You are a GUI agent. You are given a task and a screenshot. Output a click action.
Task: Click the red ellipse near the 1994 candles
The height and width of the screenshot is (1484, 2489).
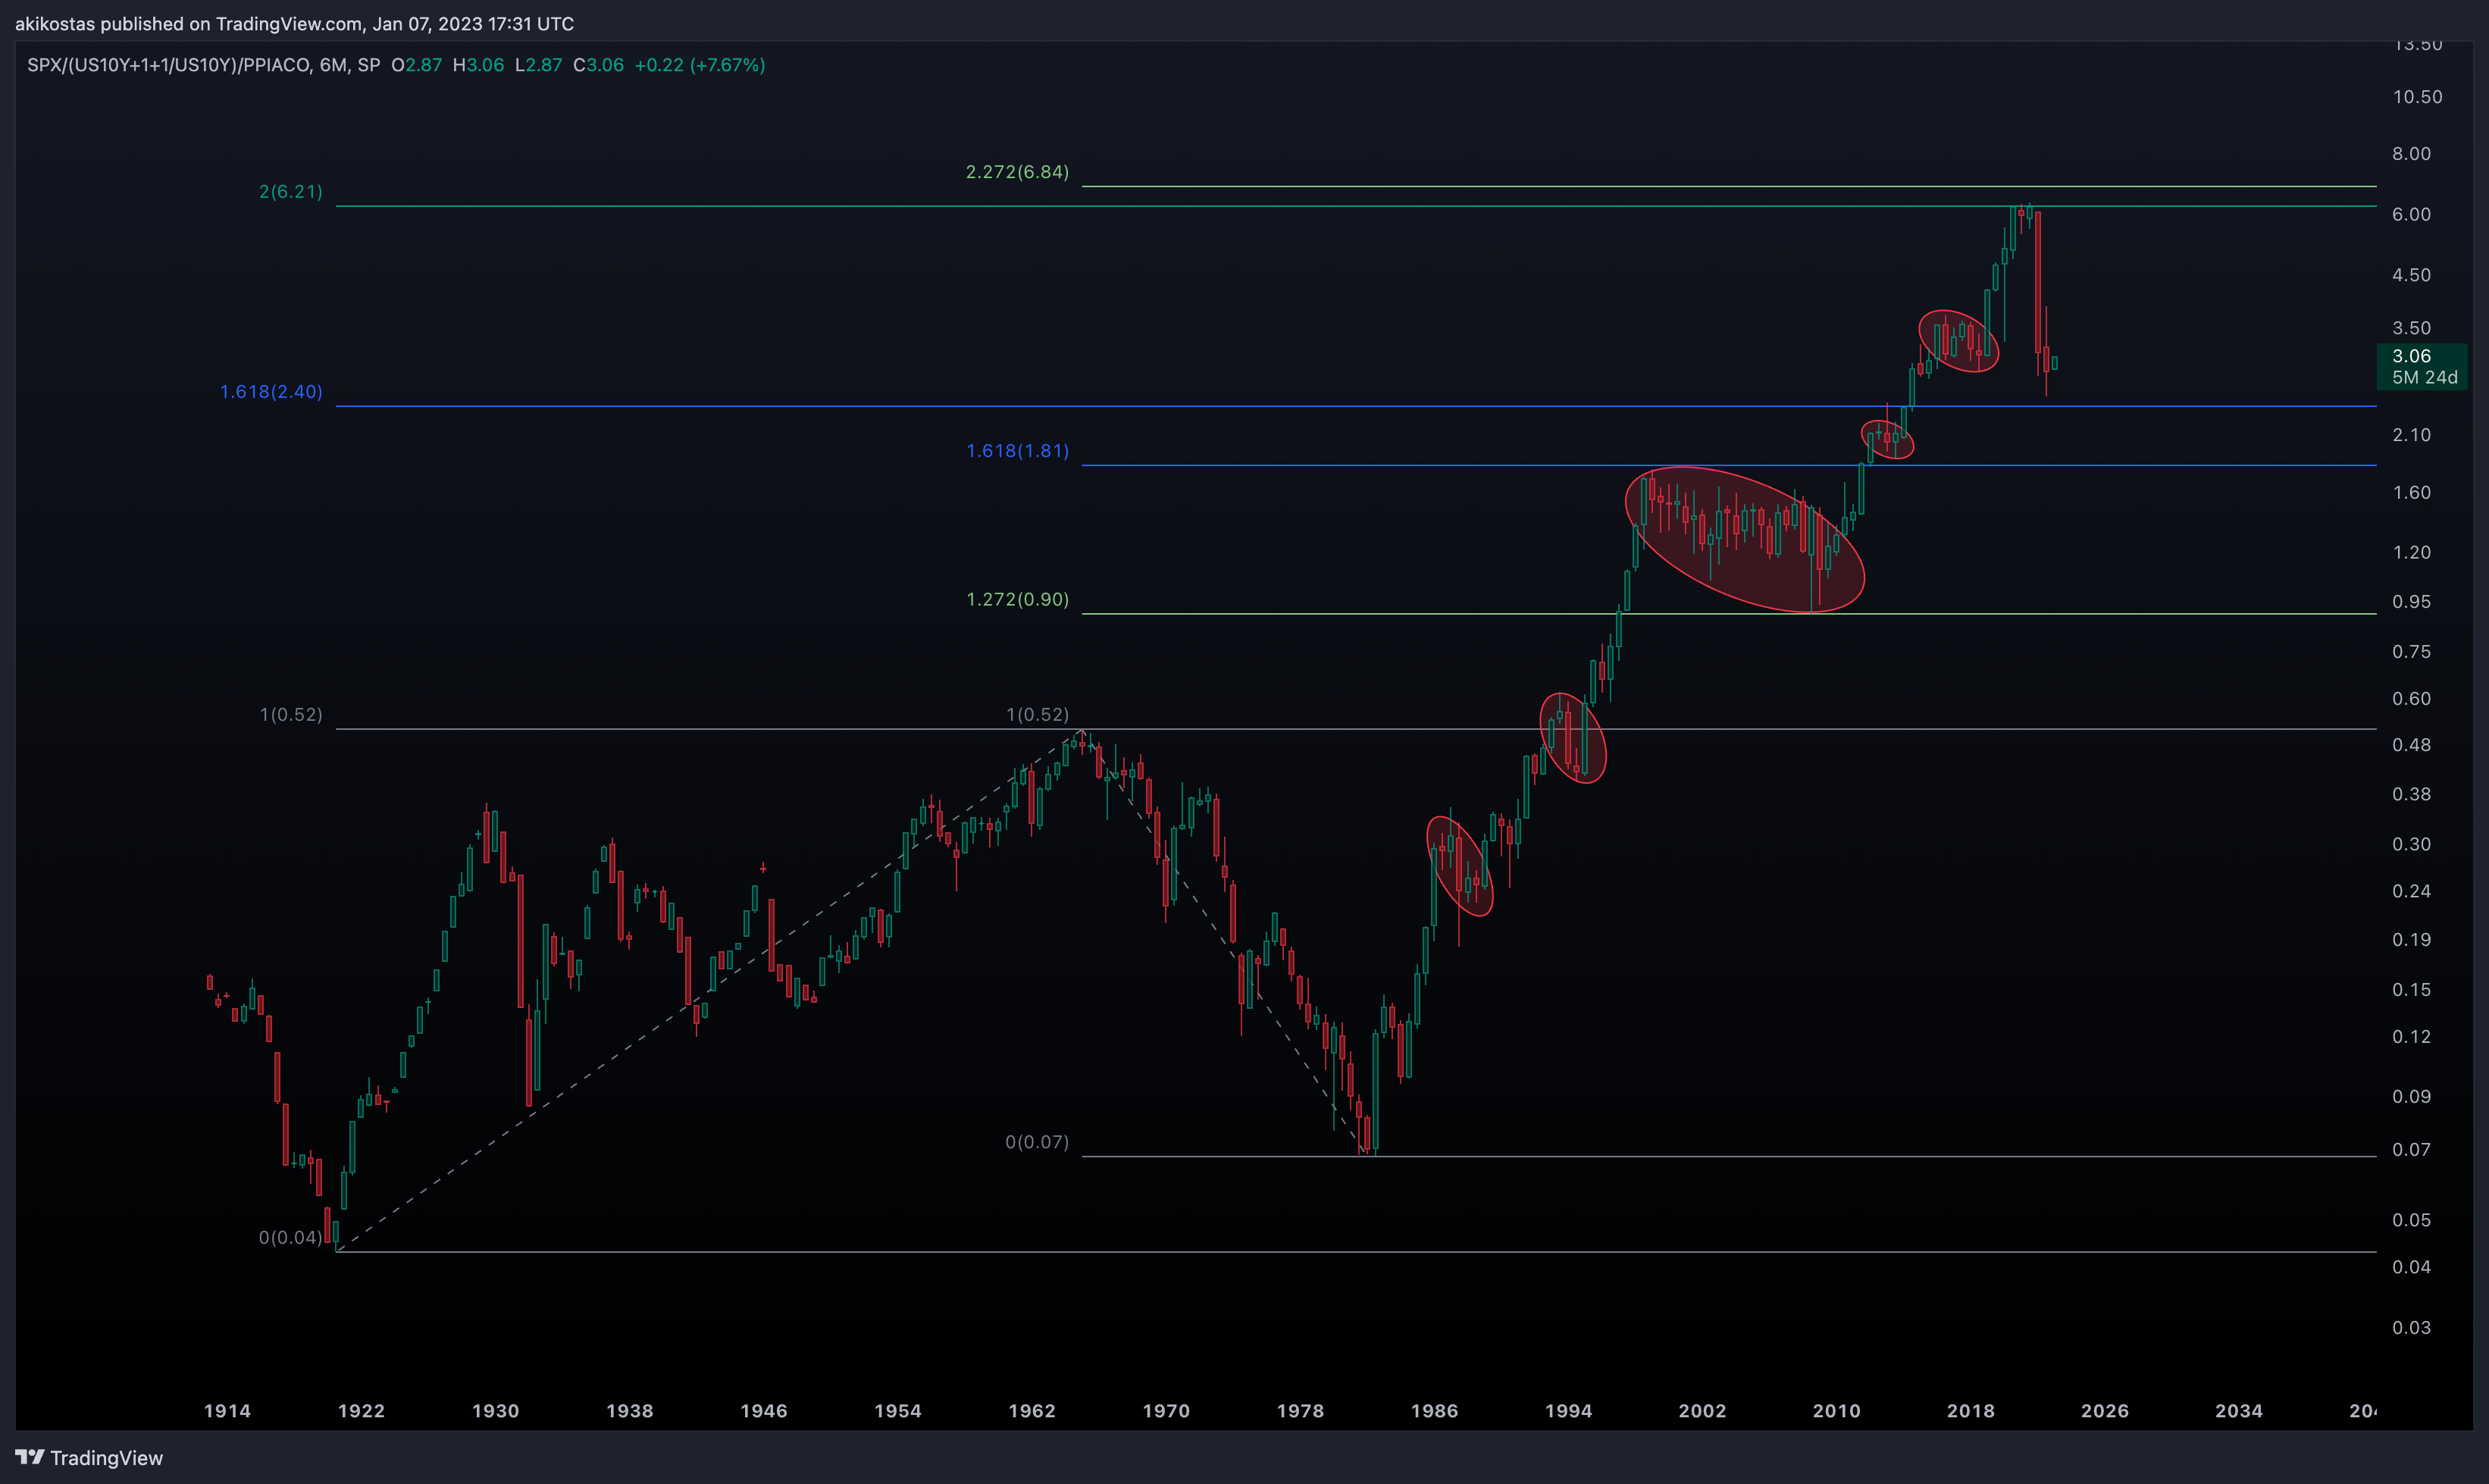[1572, 738]
